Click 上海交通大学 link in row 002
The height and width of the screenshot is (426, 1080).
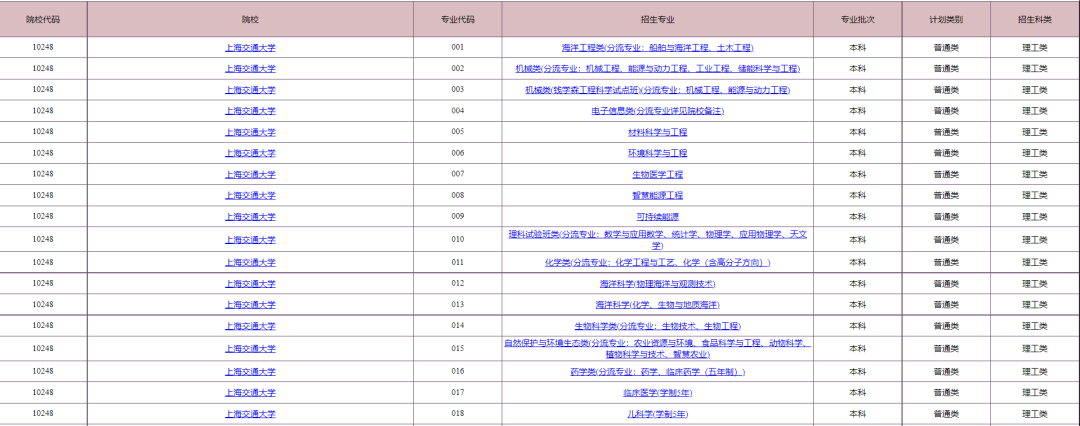pyautogui.click(x=250, y=69)
